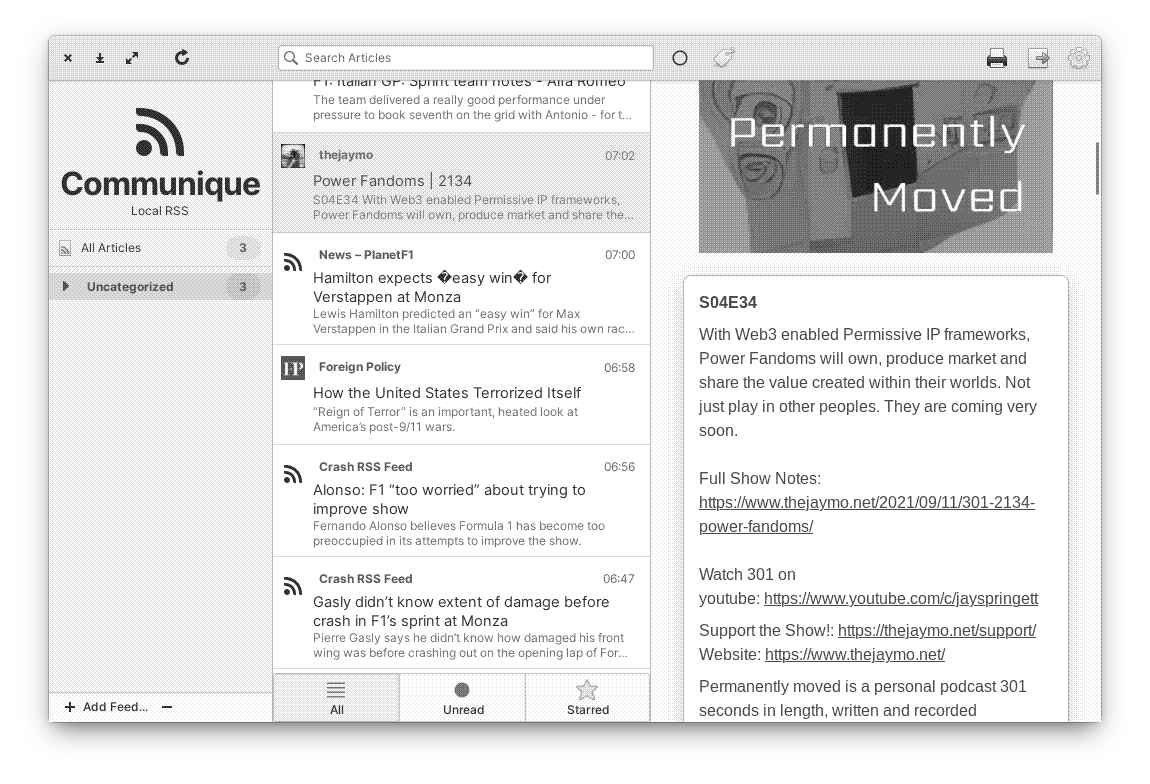1150x784 pixels.
Task: Open the thejaymo.net/support link
Action: click(x=937, y=630)
